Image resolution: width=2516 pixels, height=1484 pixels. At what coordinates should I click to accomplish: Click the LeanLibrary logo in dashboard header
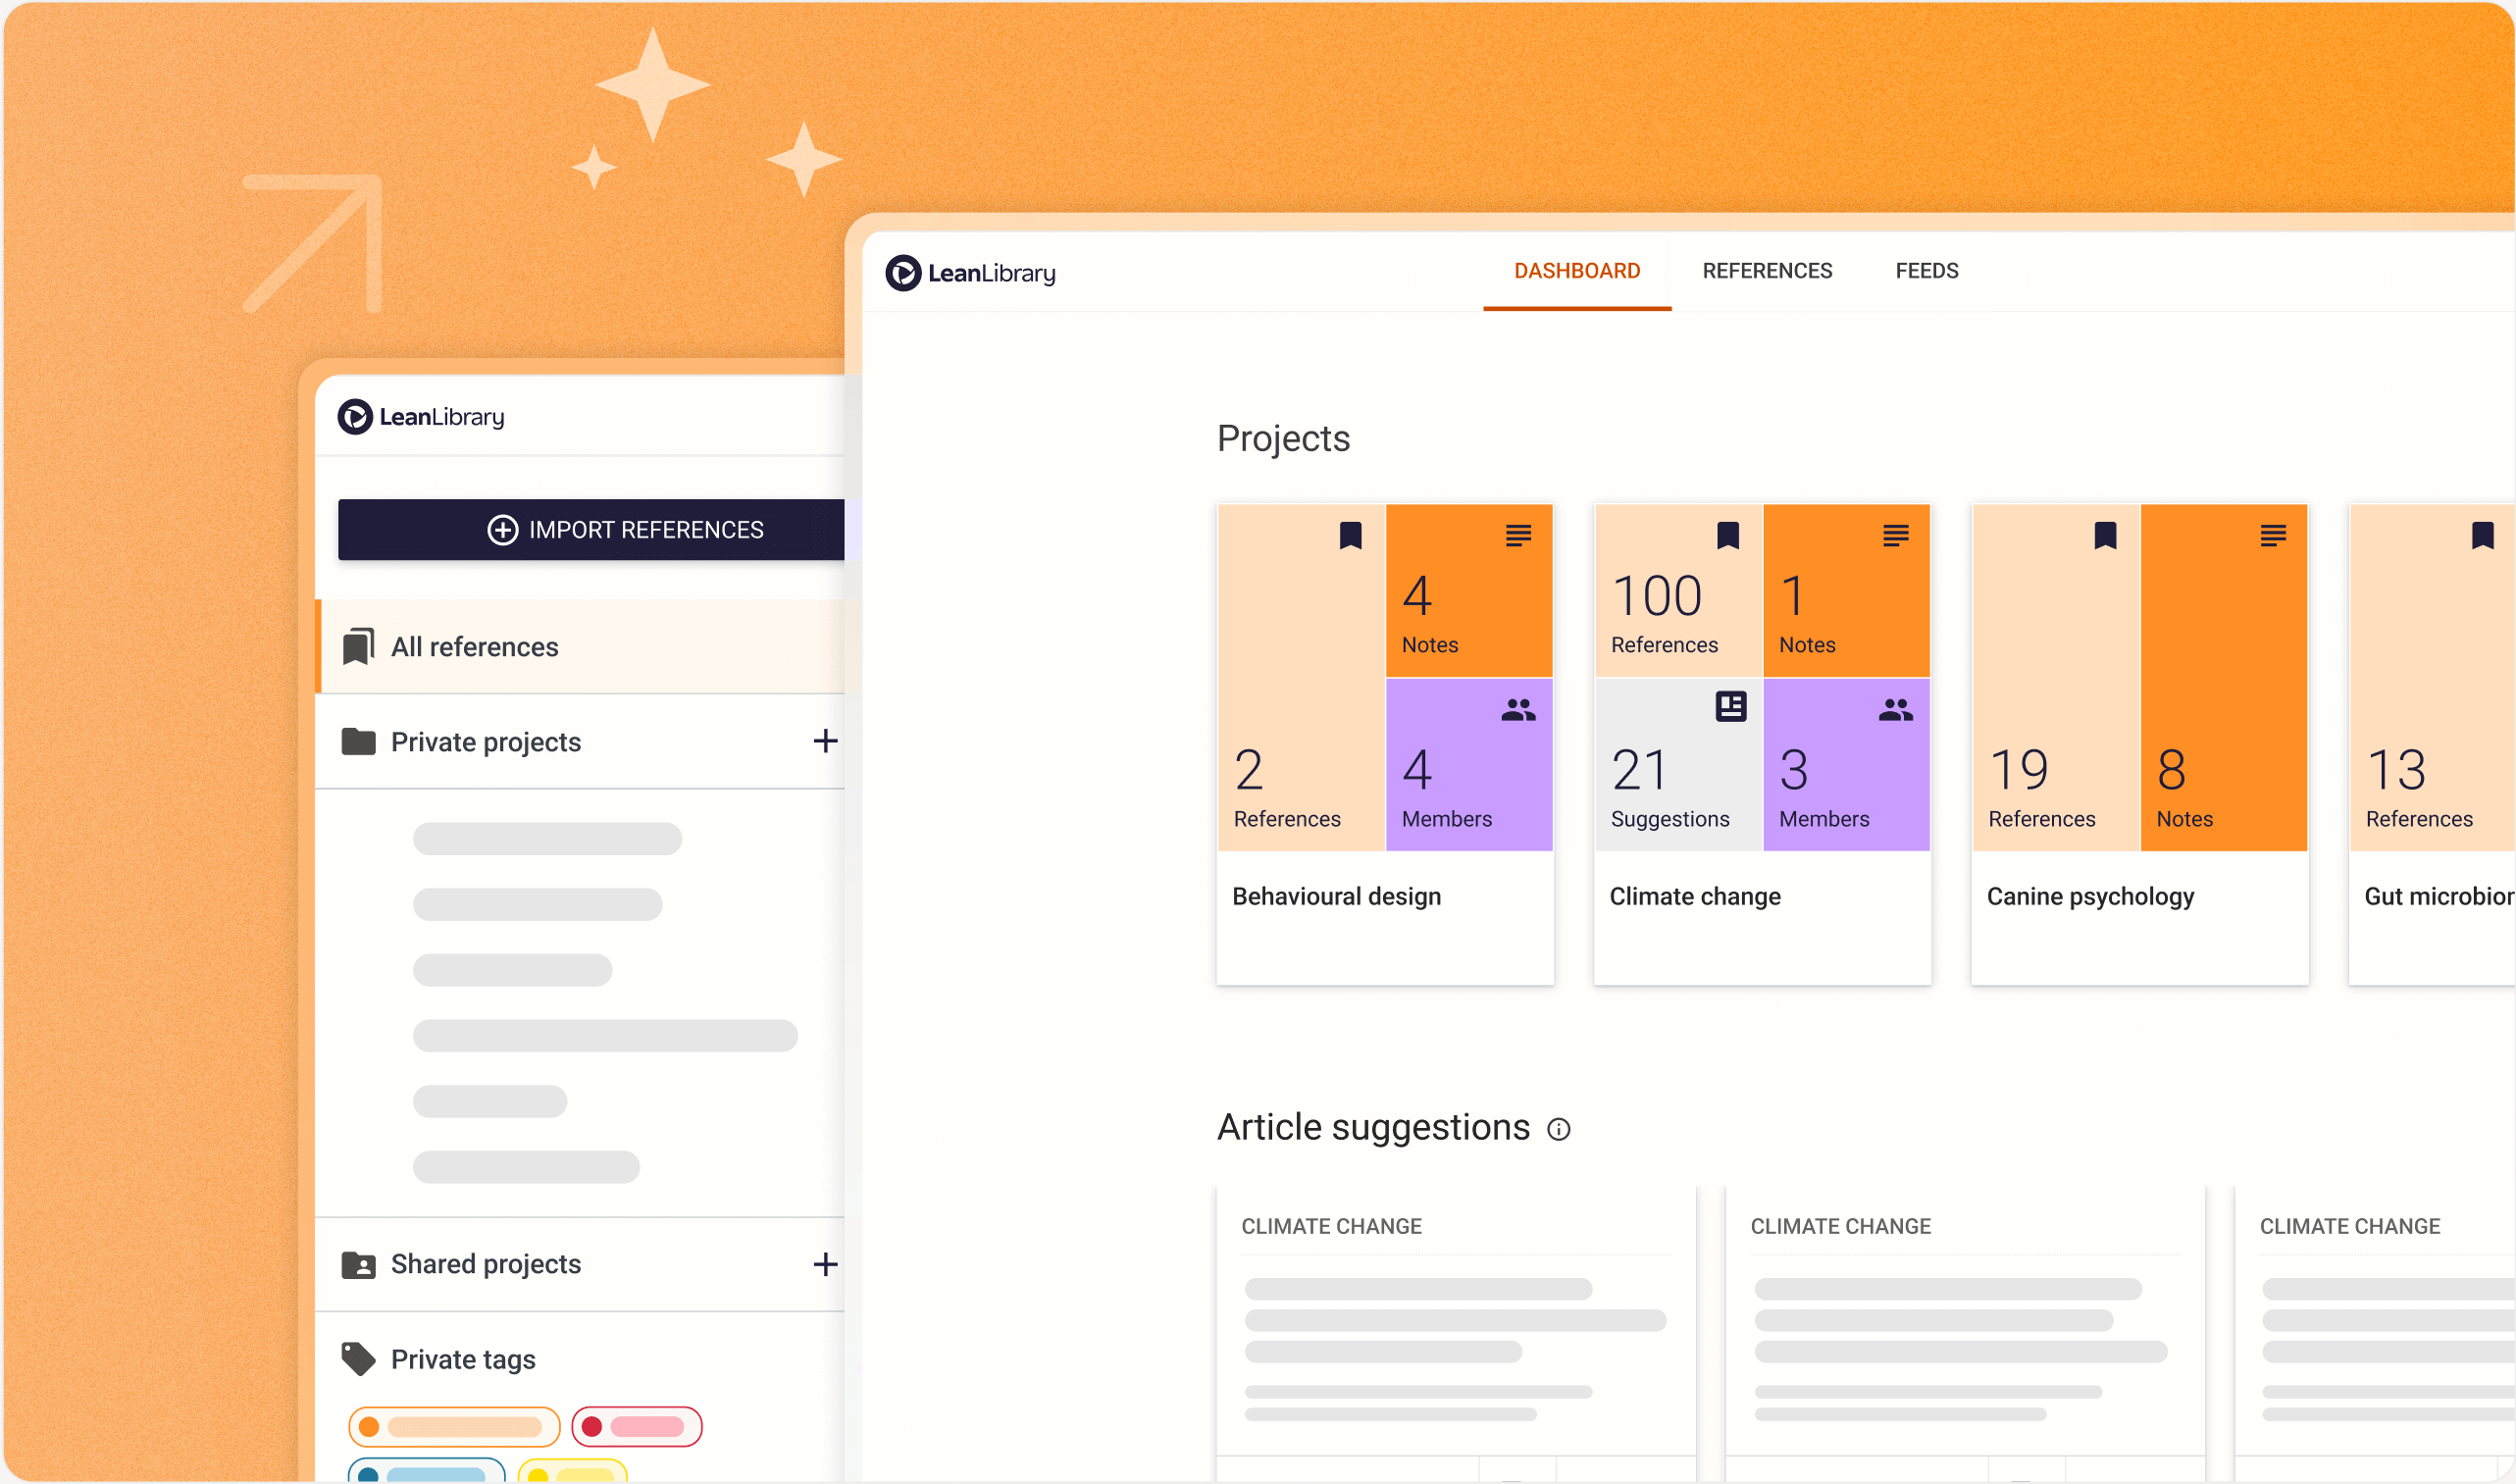click(970, 273)
